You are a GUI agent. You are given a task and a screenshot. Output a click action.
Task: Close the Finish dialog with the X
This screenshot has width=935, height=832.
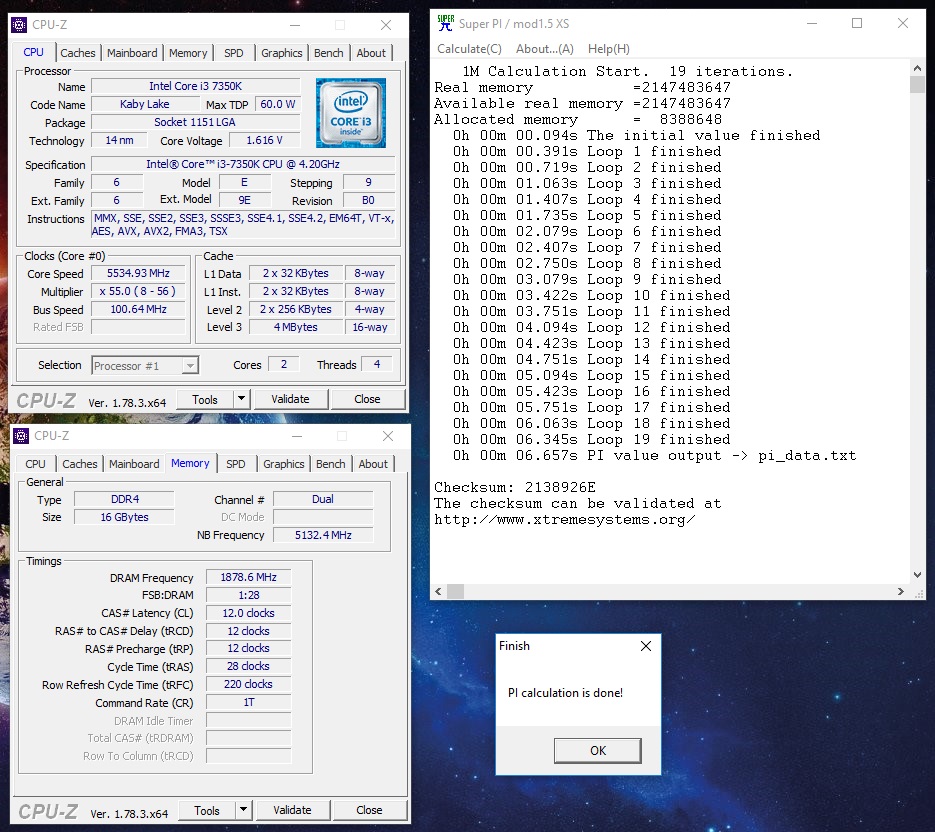(x=646, y=646)
